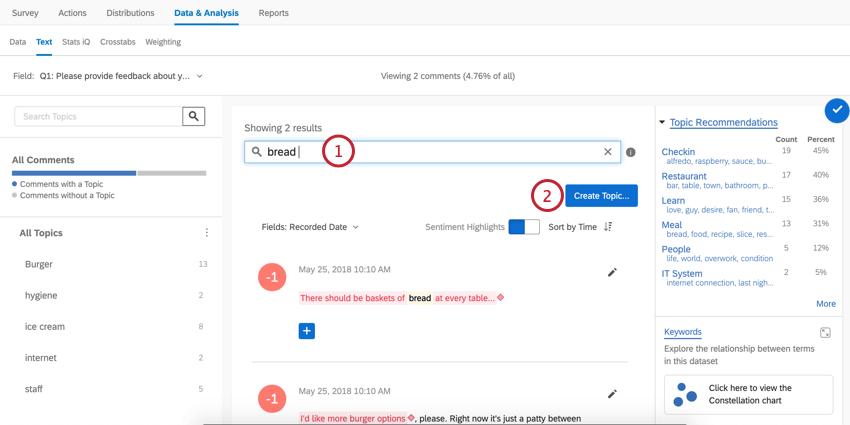The height and width of the screenshot is (425, 850).
Task: Open Fields: Recorded Date dropdown
Action: [310, 227]
